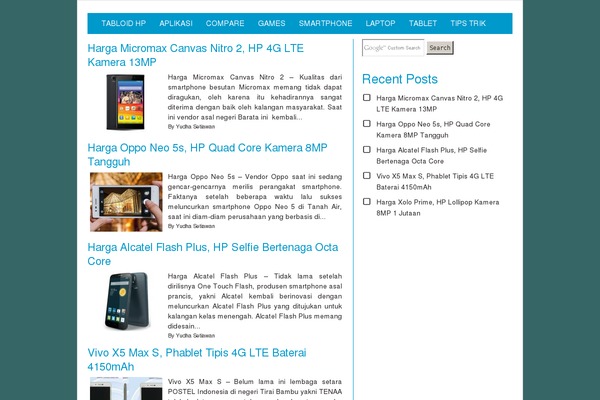The height and width of the screenshot is (400, 600).
Task: Click the Vivo X5 Max S thumbnail
Action: point(126,389)
